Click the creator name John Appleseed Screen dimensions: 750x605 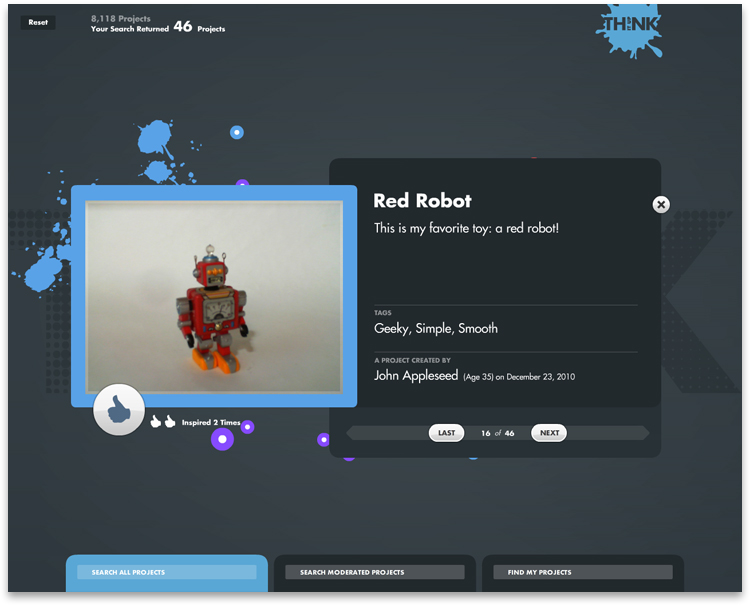[416, 376]
